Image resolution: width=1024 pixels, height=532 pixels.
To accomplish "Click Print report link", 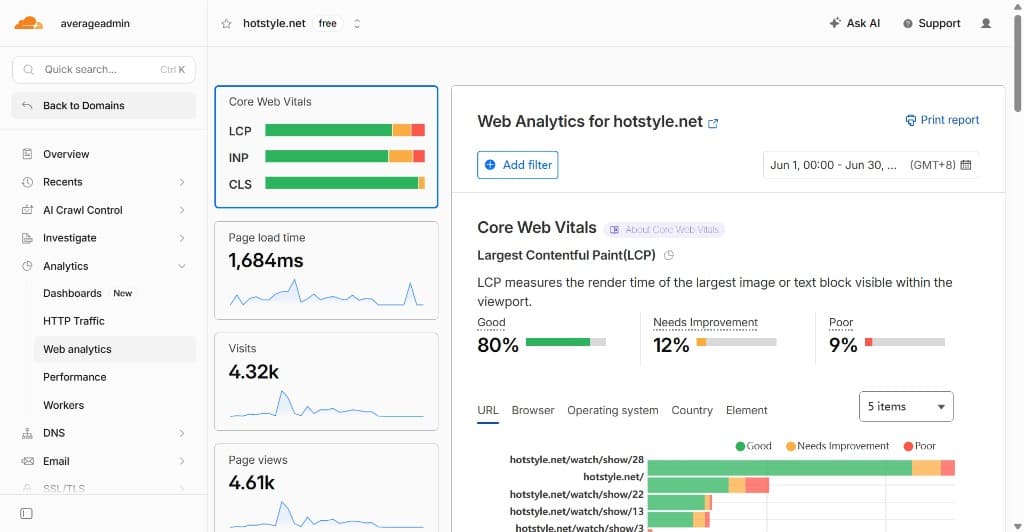I will [942, 120].
